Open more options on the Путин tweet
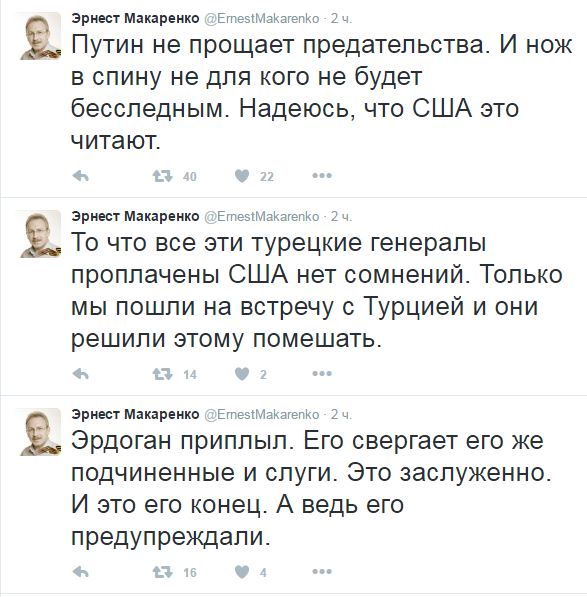The image size is (587, 597). point(322,176)
